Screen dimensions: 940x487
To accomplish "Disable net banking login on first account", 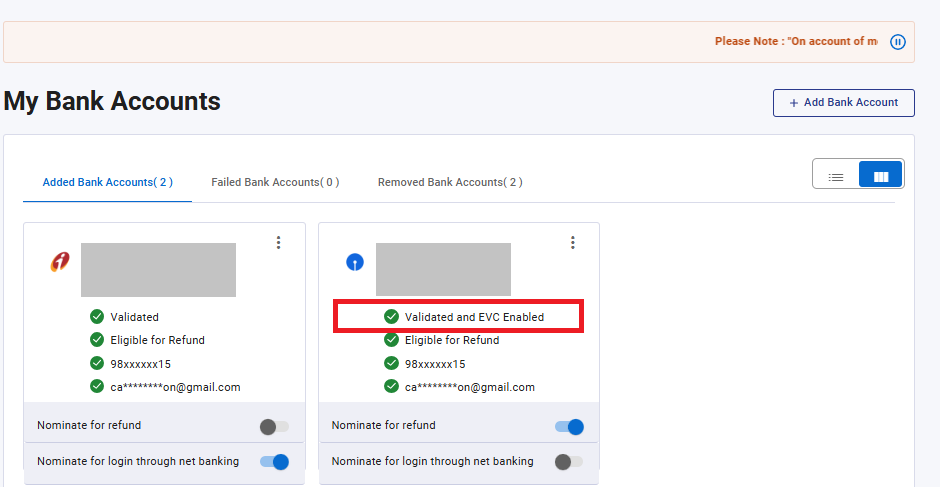I will click(x=274, y=462).
